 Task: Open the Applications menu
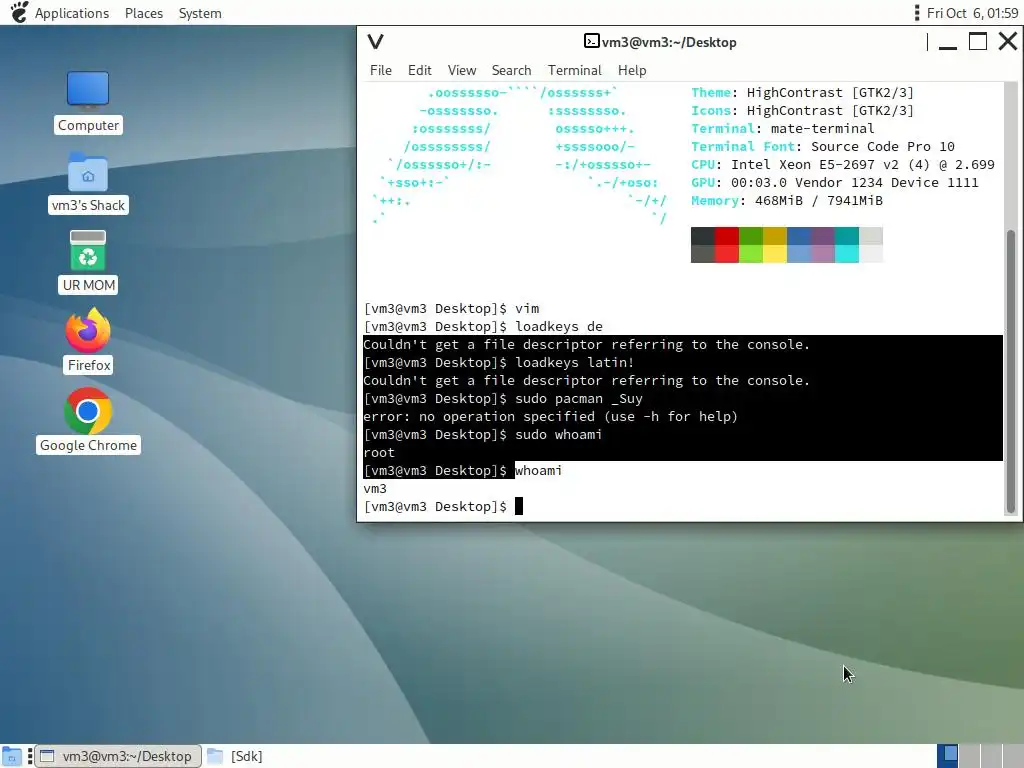point(72,13)
